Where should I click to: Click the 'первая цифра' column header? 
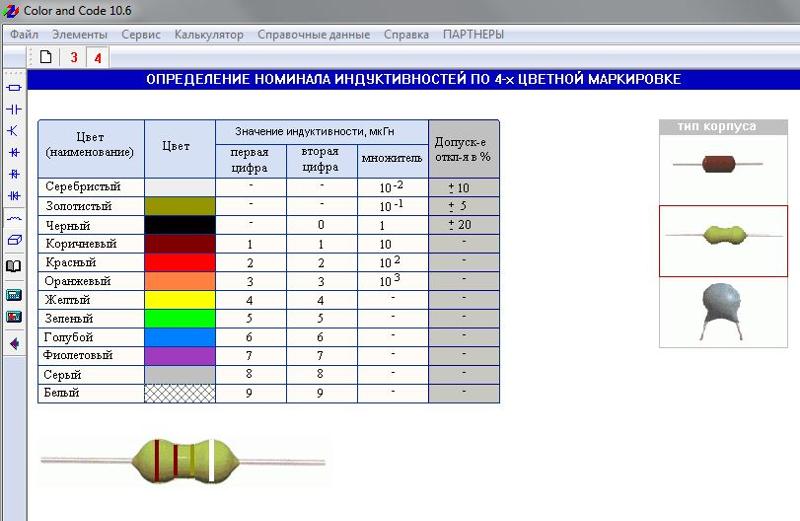click(249, 160)
